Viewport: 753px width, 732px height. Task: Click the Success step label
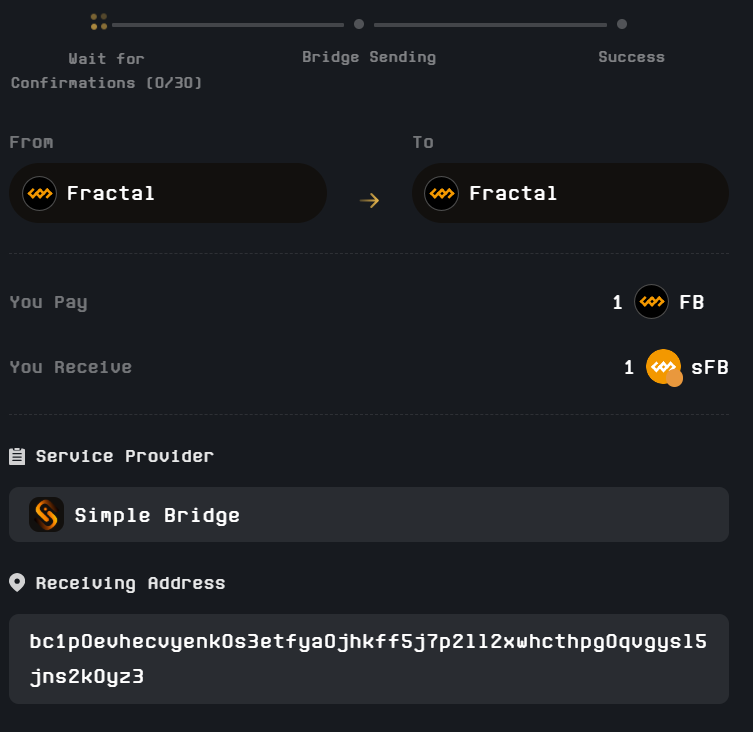coord(631,57)
